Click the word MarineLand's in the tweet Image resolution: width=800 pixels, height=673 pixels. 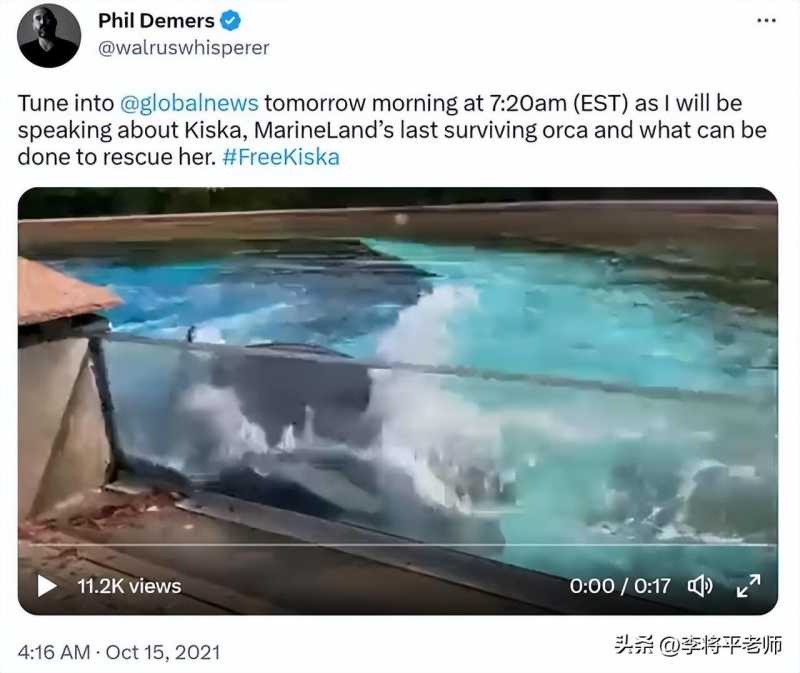point(324,130)
